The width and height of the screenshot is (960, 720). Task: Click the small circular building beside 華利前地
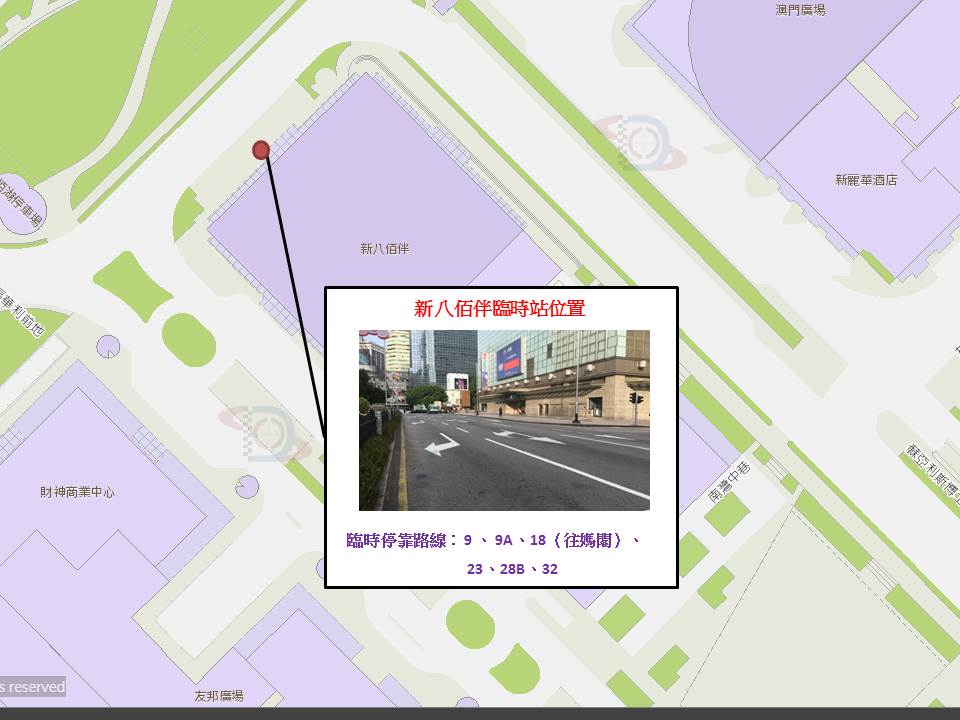108,346
